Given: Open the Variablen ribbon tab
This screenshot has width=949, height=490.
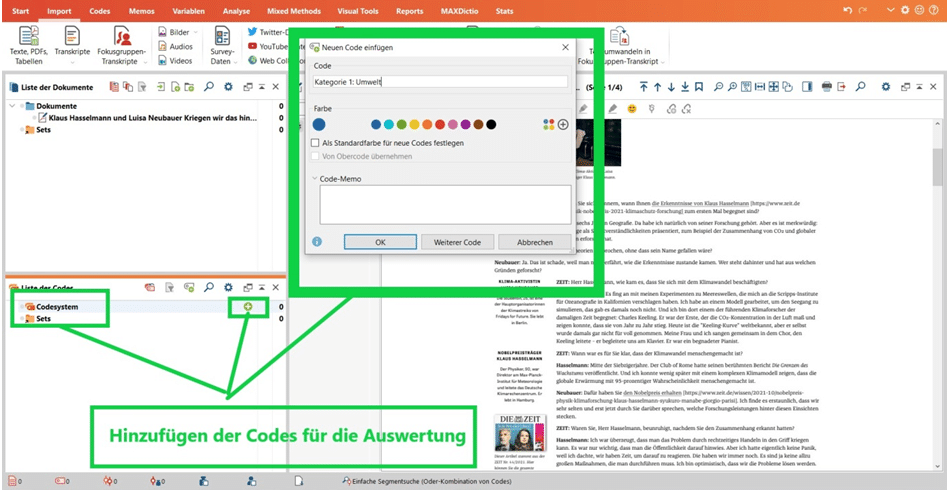Looking at the screenshot, I should [188, 11].
